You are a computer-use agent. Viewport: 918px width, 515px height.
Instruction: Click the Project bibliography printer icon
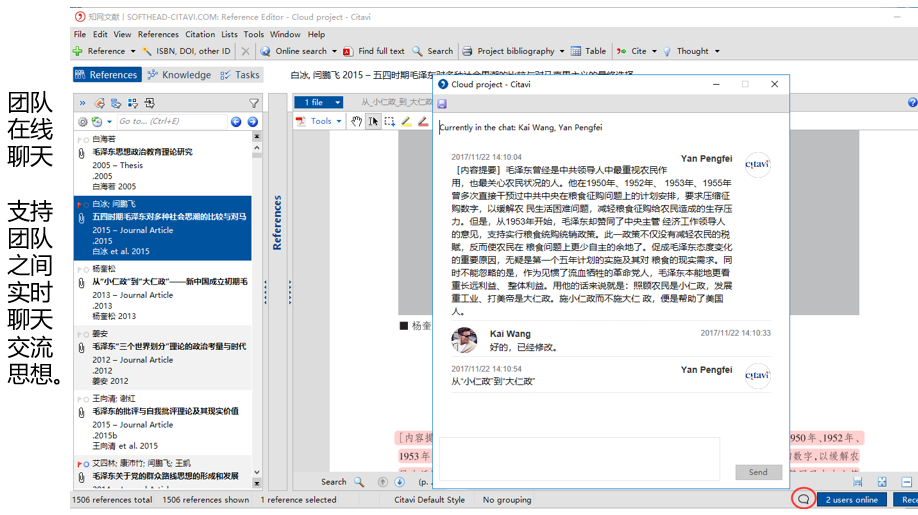[x=467, y=52]
